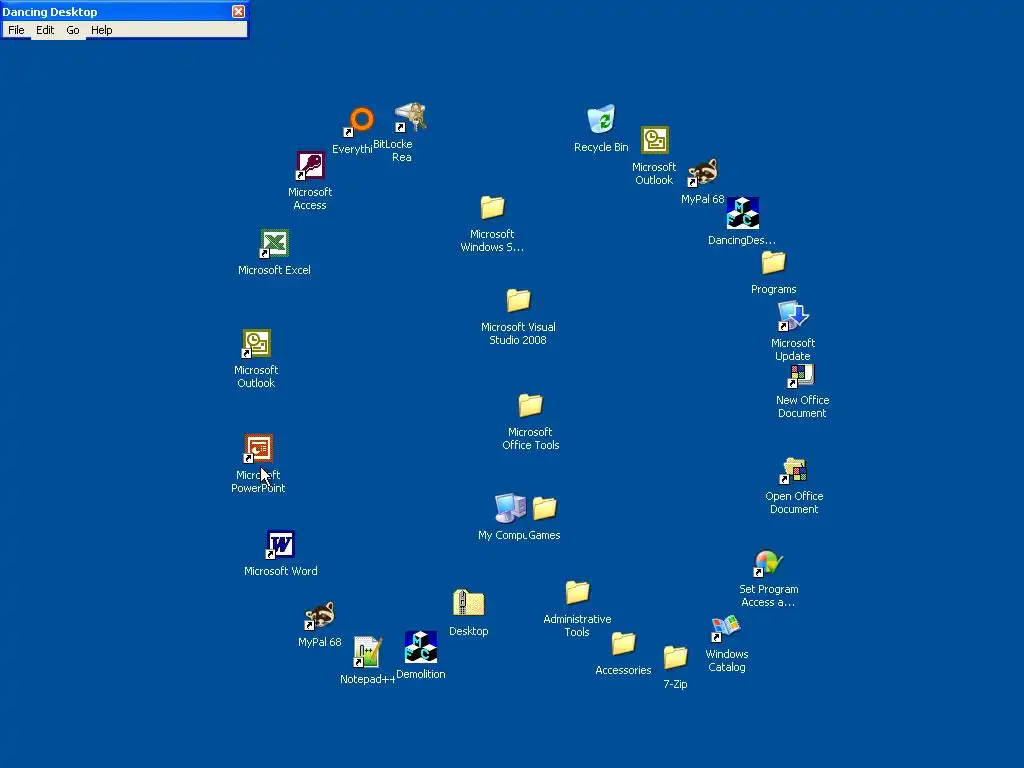Image resolution: width=1024 pixels, height=768 pixels.
Task: Open the File menu in Dancing Desktop
Action: [16, 30]
